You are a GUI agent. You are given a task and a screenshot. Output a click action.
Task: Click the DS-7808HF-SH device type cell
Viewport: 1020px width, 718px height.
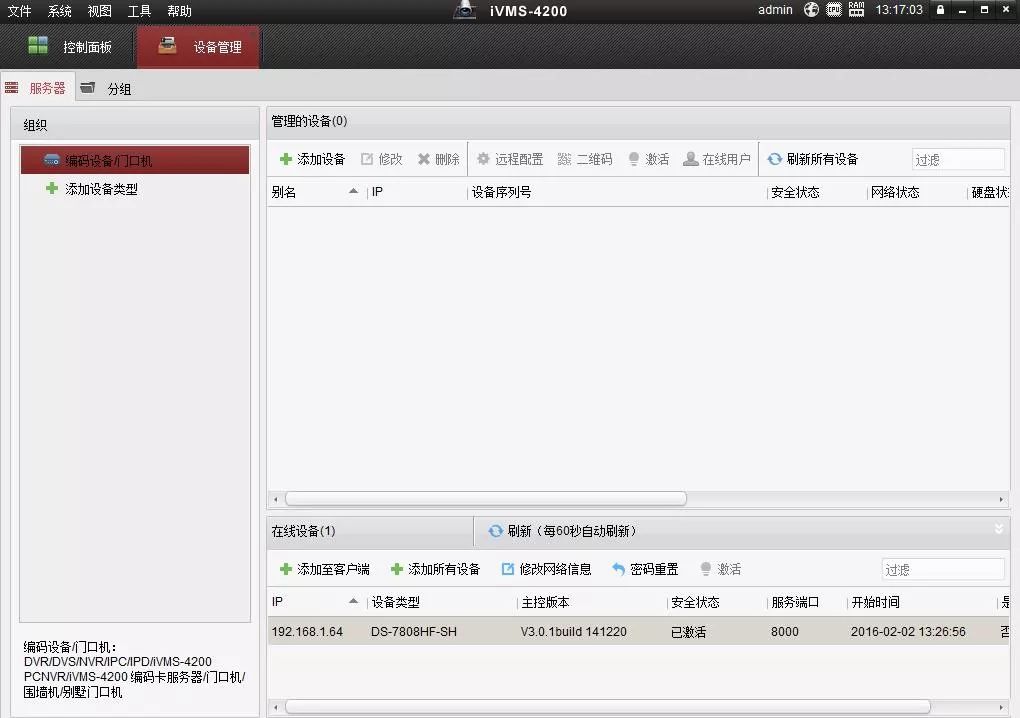[414, 632]
